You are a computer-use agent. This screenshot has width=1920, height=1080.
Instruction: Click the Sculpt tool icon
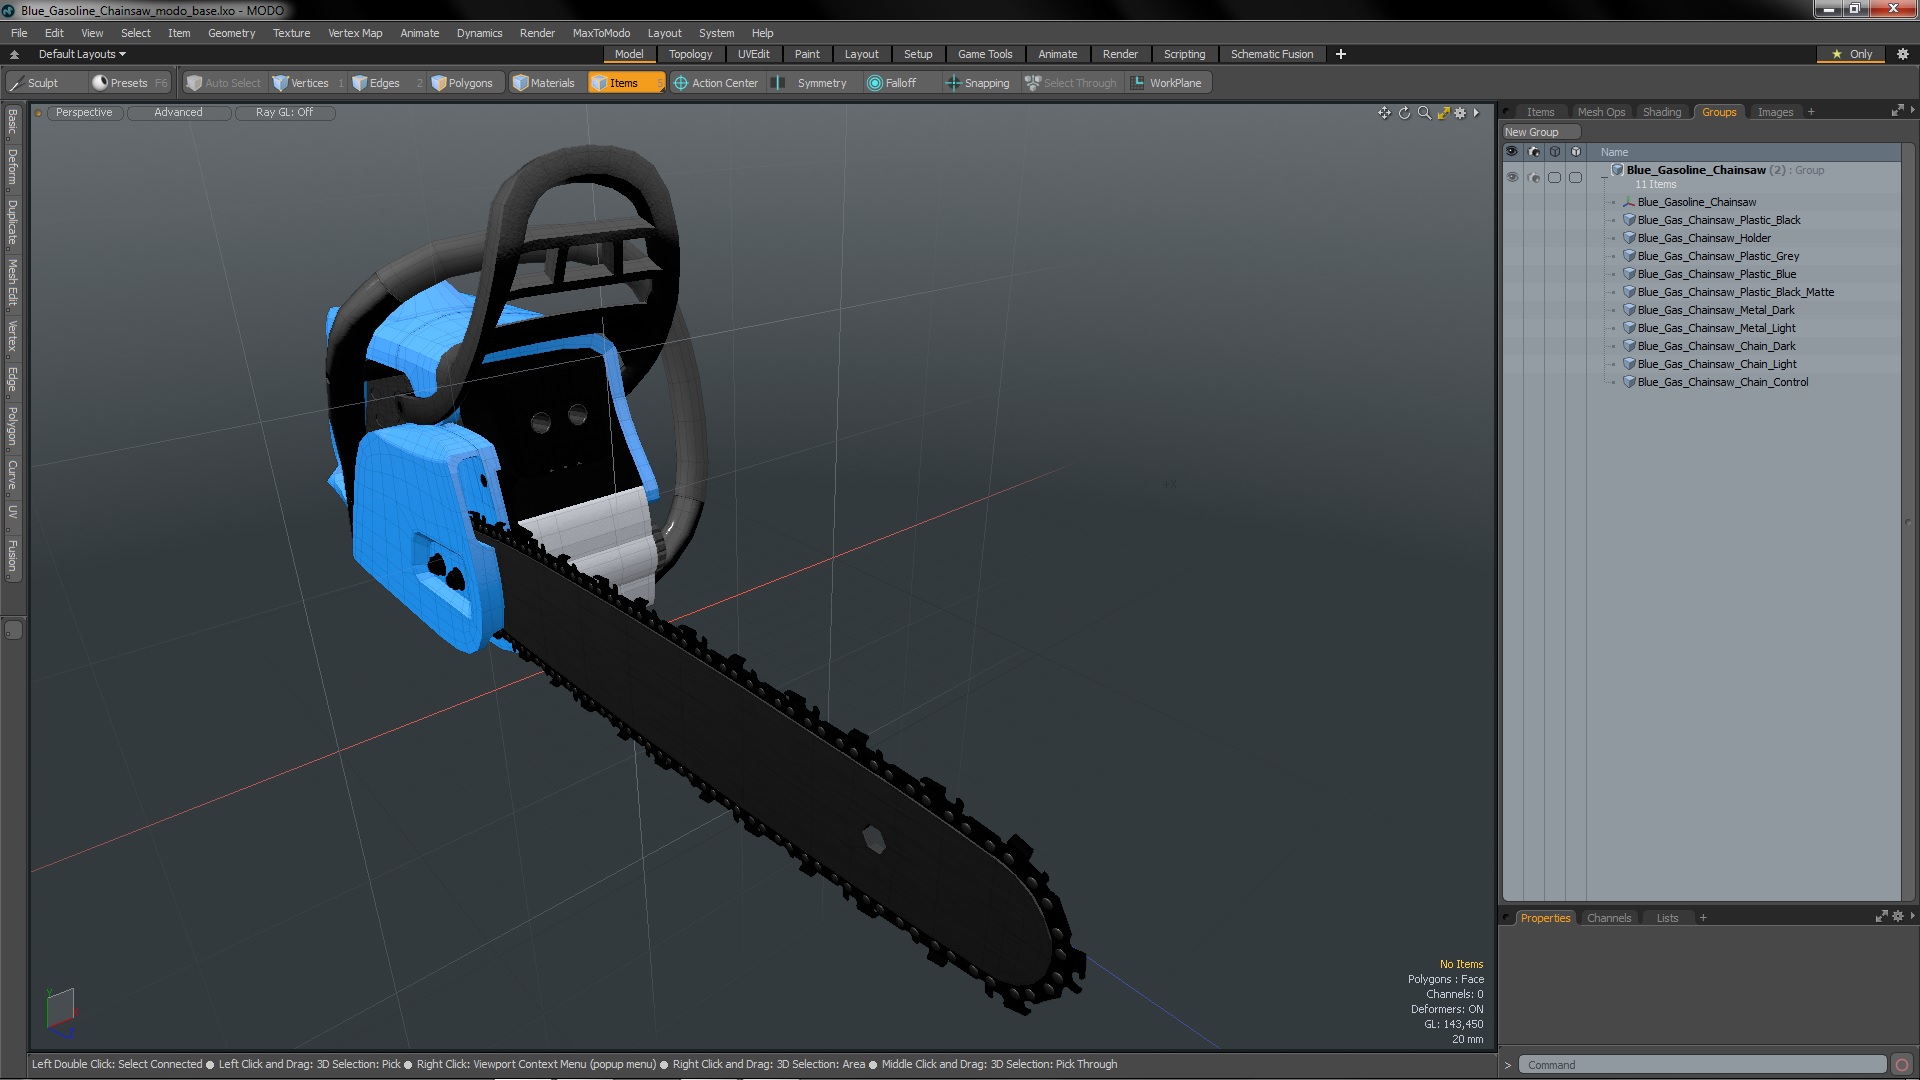tap(16, 83)
